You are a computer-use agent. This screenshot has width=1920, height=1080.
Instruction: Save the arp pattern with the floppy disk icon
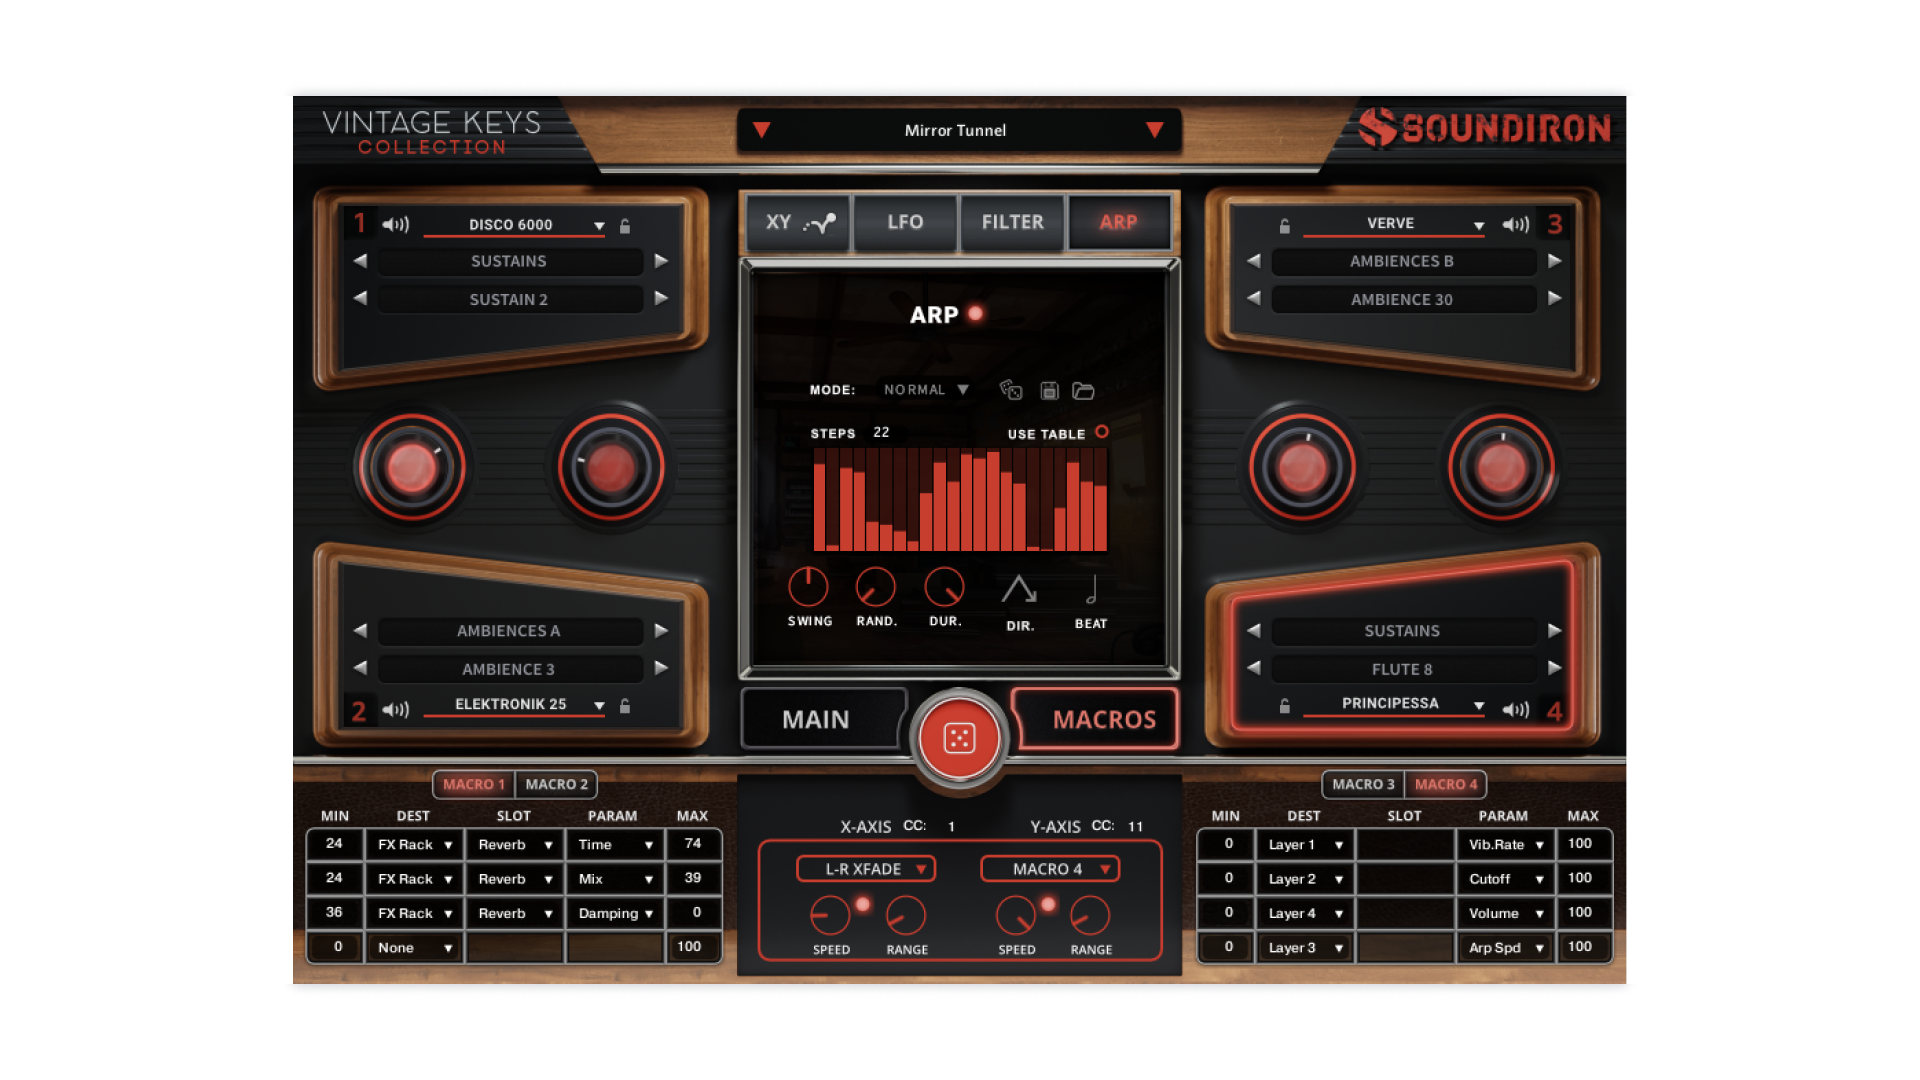[x=1048, y=391]
